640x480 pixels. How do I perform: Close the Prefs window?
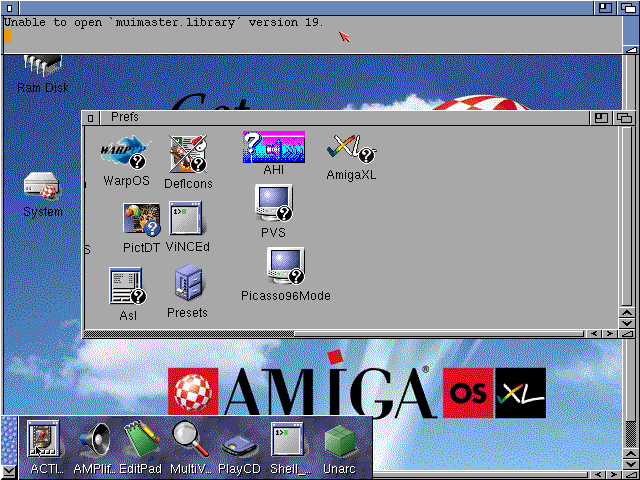point(91,118)
